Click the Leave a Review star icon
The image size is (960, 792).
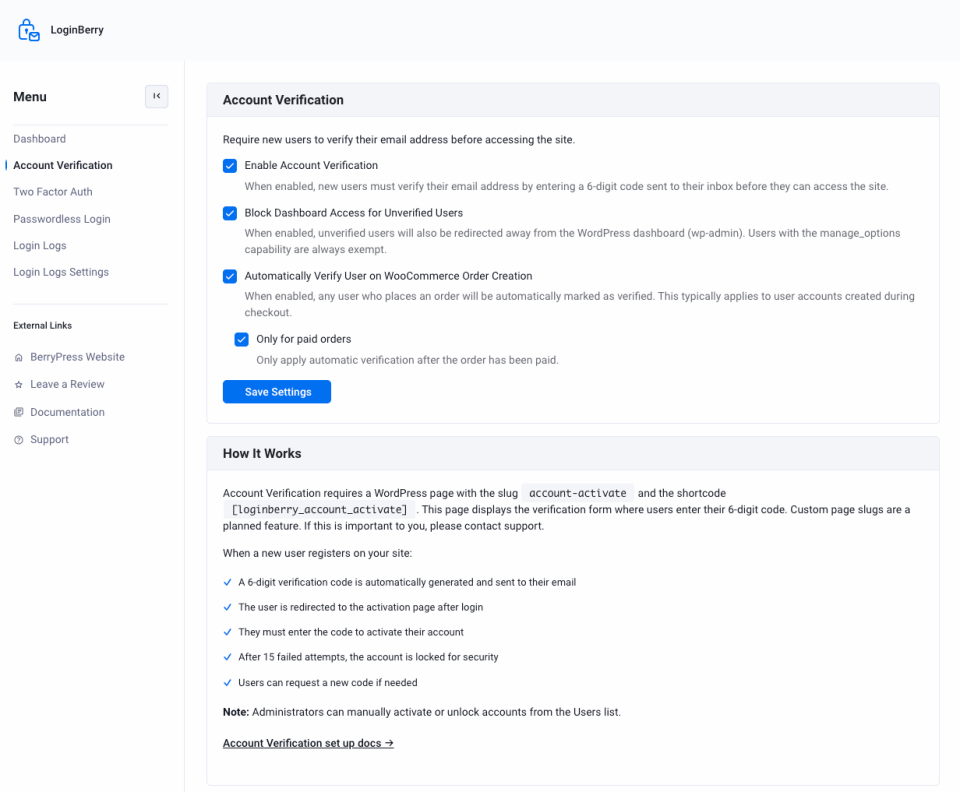point(18,384)
